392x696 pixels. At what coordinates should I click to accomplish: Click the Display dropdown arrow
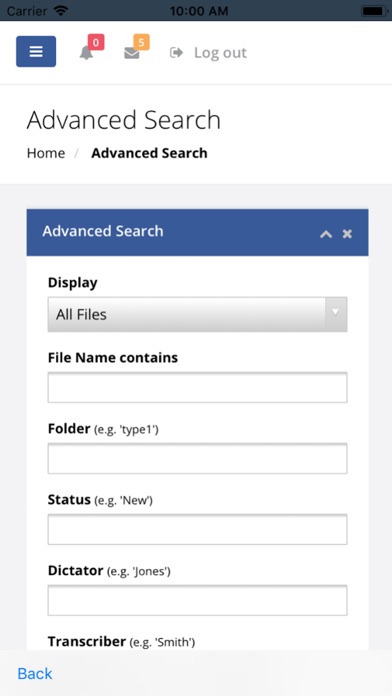click(x=336, y=313)
